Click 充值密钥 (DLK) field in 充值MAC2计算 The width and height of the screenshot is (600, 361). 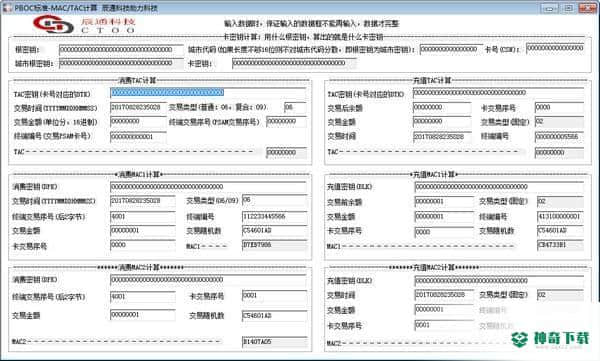pyautogui.click(x=499, y=281)
